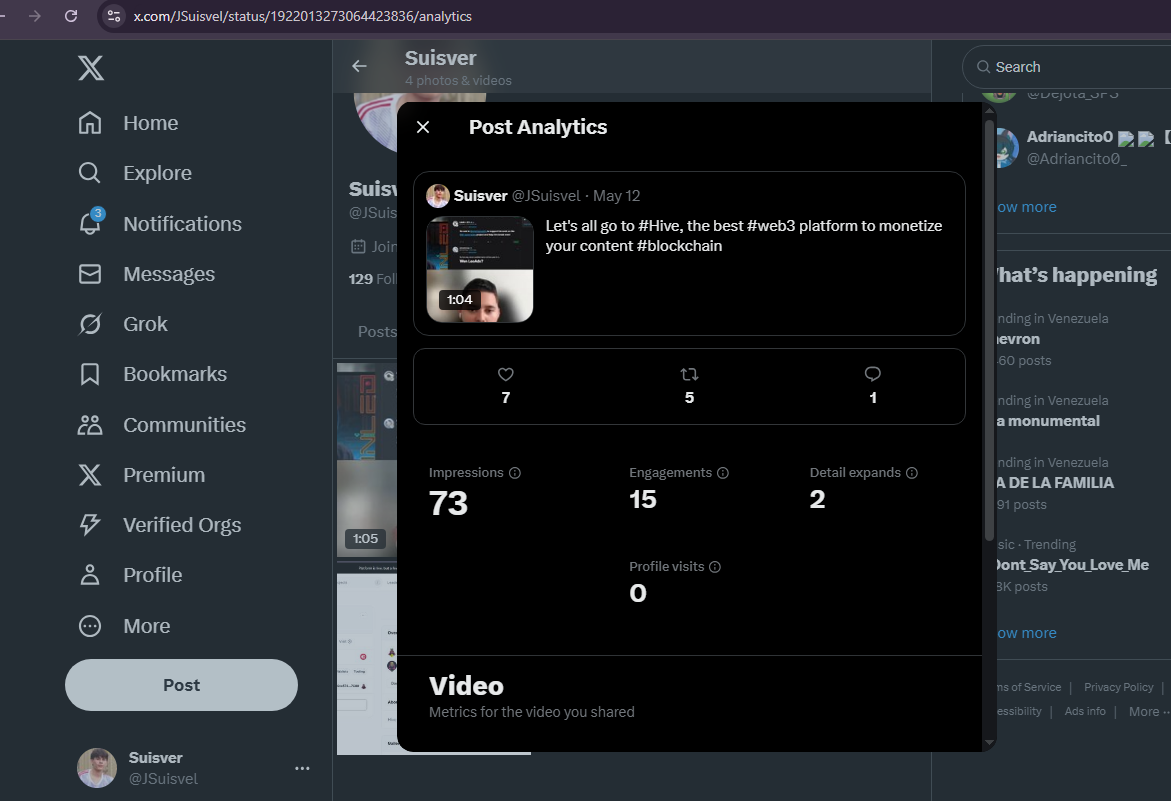
Task: Click the blue Post button
Action: 181,685
